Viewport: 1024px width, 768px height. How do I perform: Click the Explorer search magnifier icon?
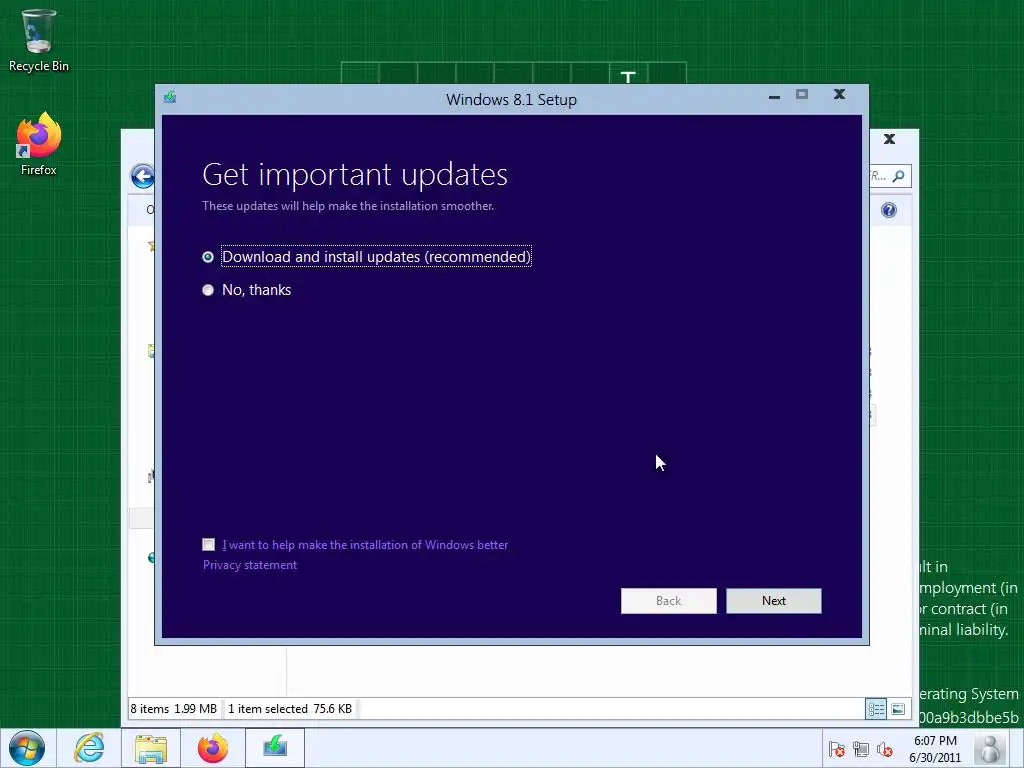899,176
